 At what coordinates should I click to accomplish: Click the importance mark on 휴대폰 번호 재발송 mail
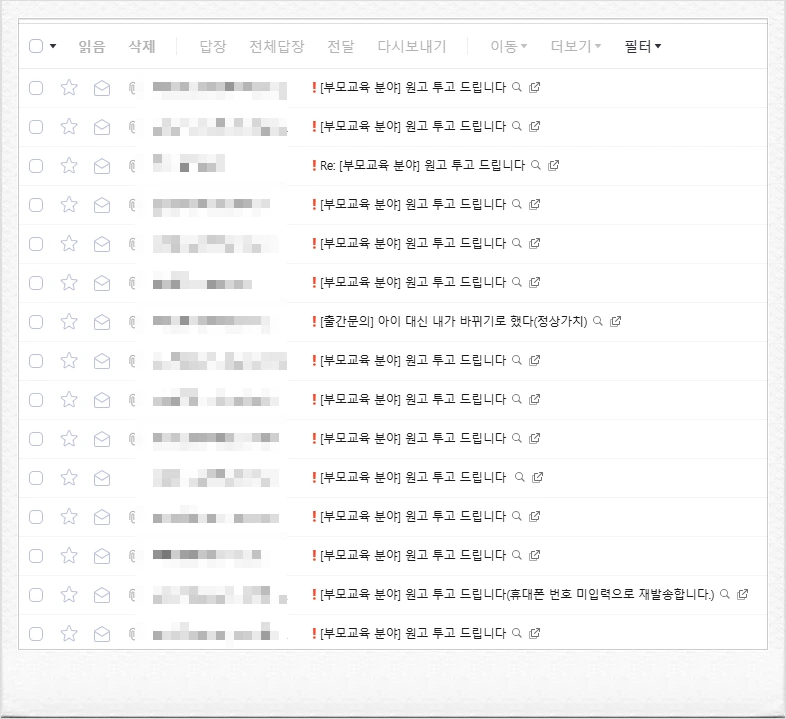click(314, 594)
